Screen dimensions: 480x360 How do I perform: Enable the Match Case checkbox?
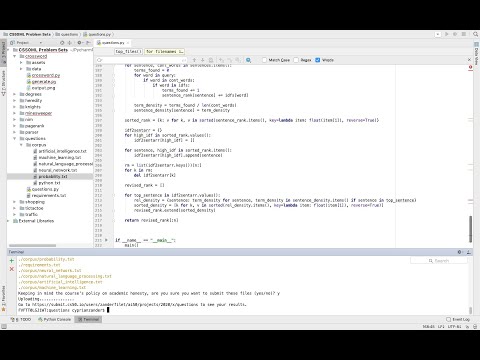[x=264, y=60]
